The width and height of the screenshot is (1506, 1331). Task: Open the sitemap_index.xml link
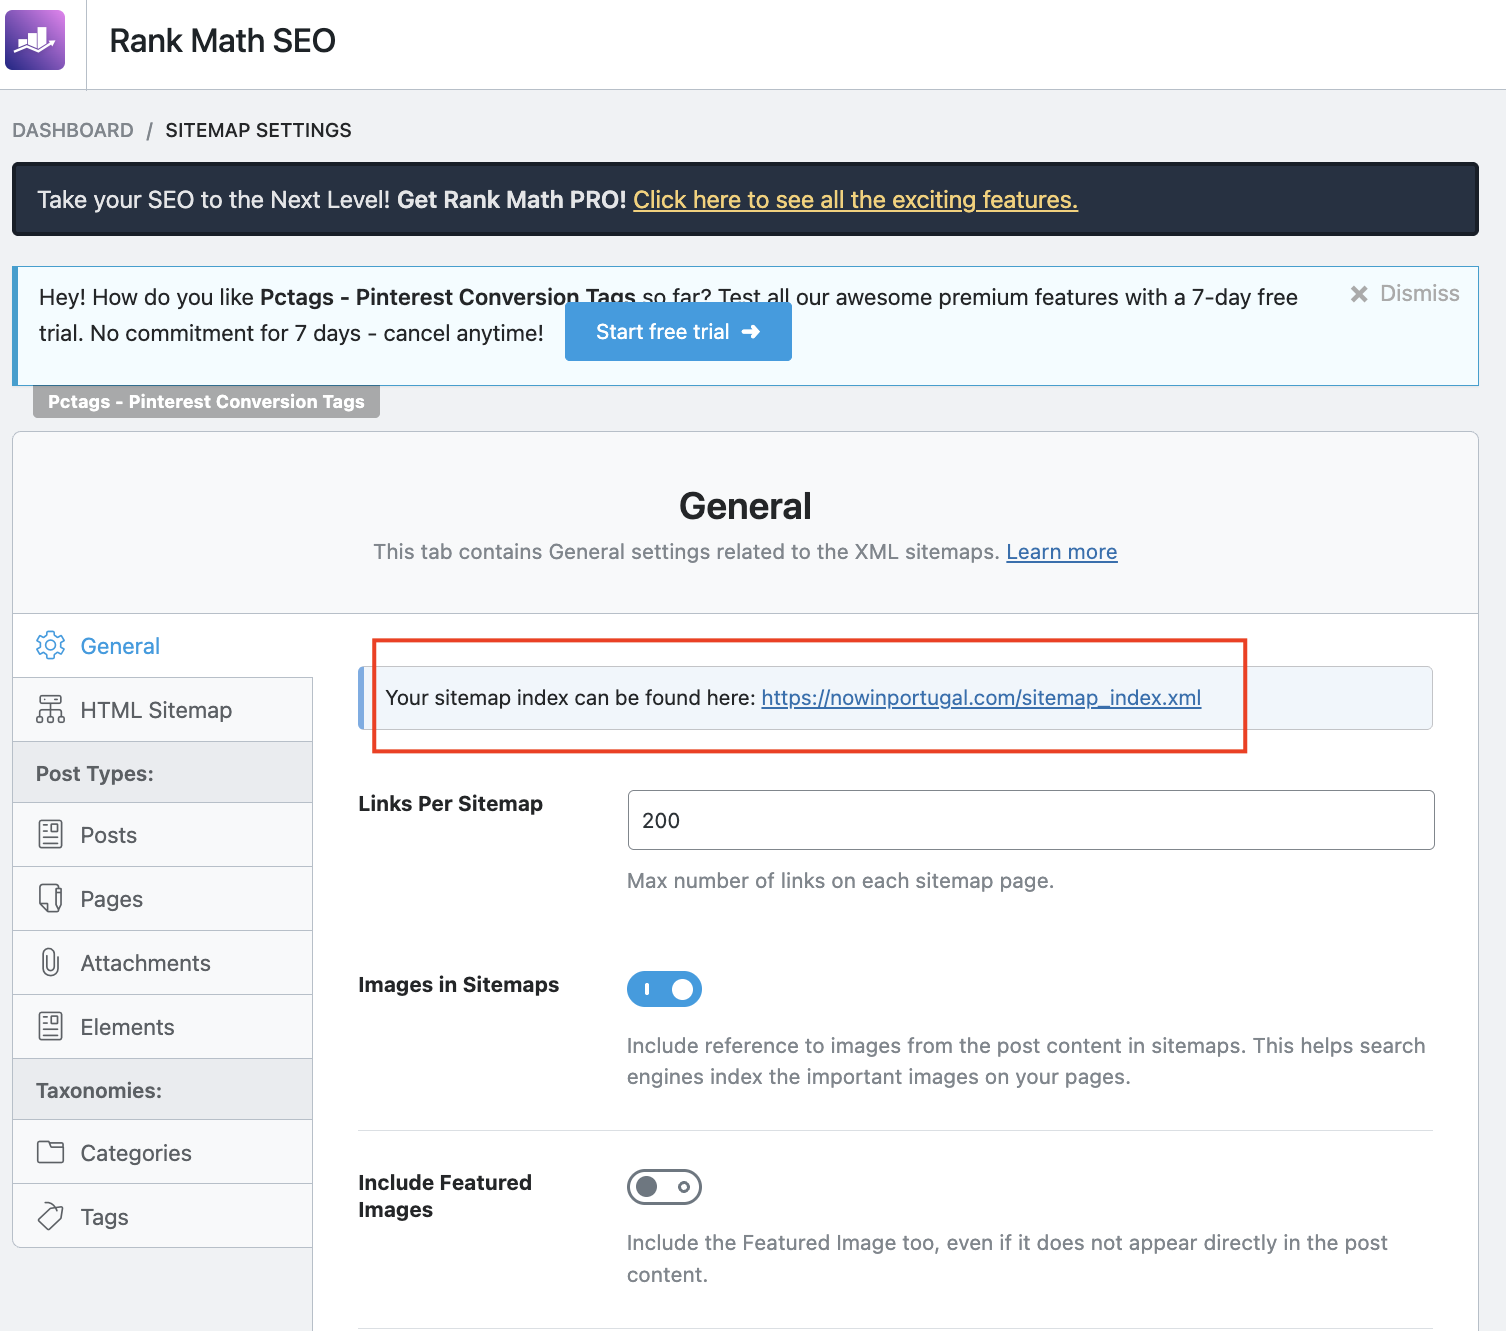(x=980, y=698)
